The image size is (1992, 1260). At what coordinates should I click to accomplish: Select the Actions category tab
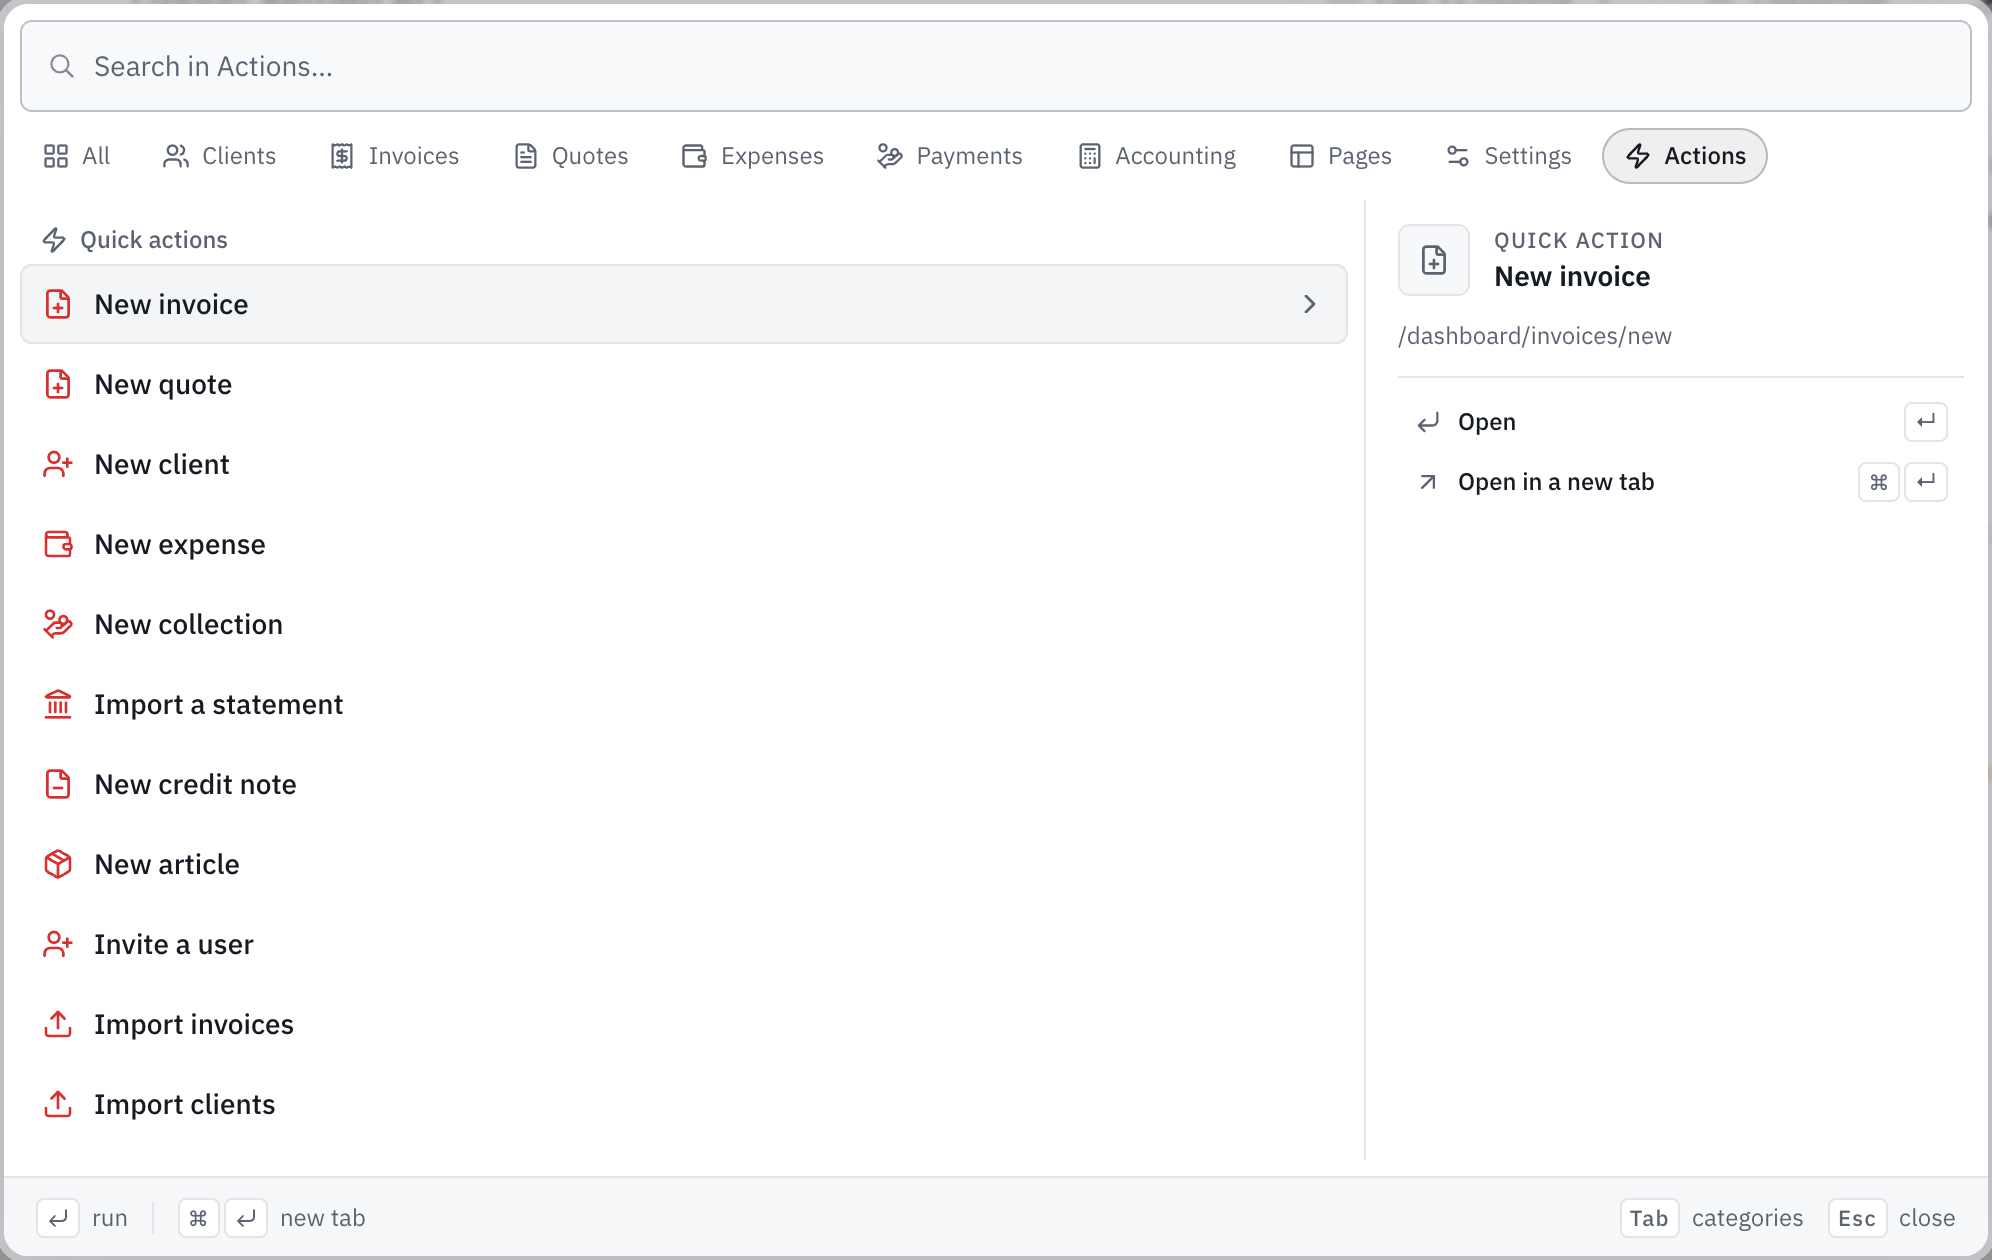pyautogui.click(x=1685, y=156)
